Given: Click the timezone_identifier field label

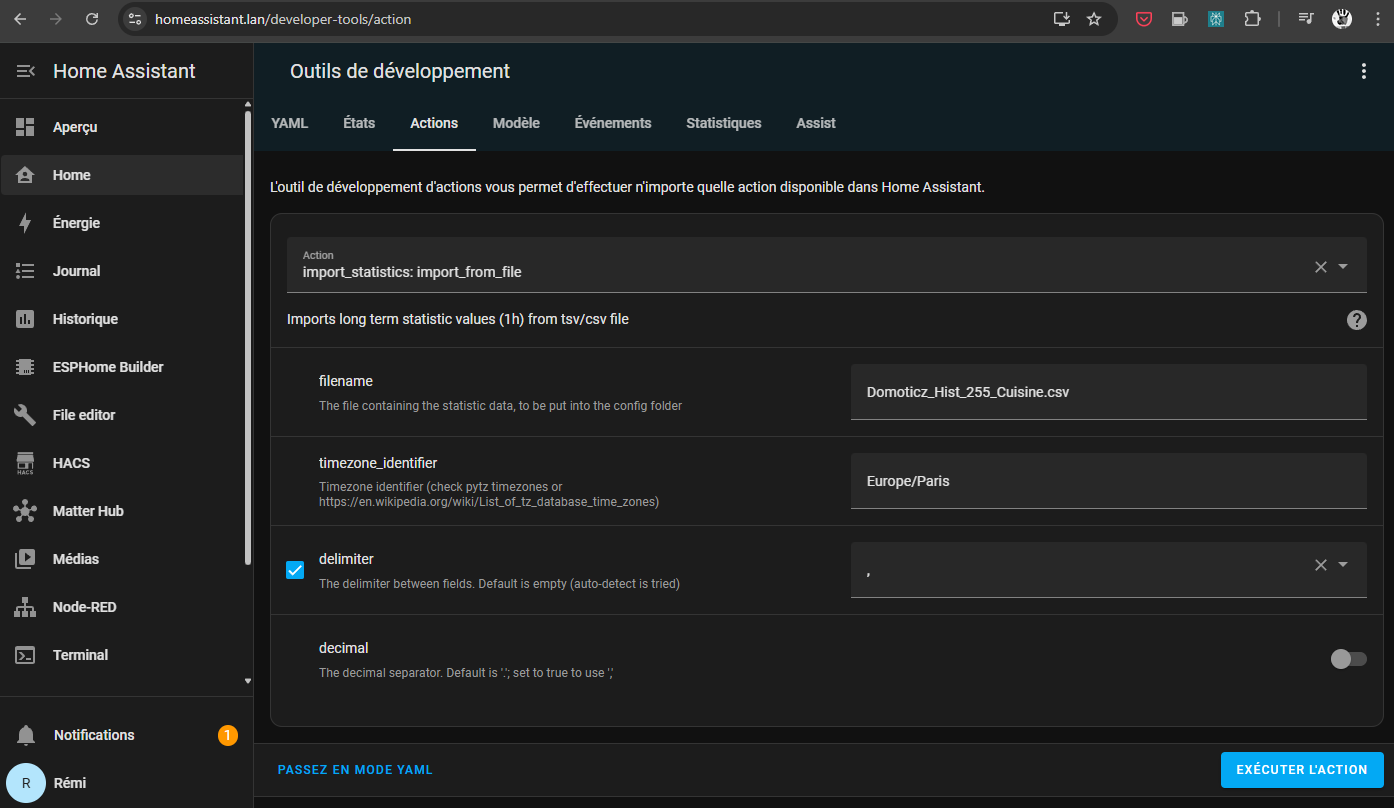Looking at the screenshot, I should [x=378, y=463].
